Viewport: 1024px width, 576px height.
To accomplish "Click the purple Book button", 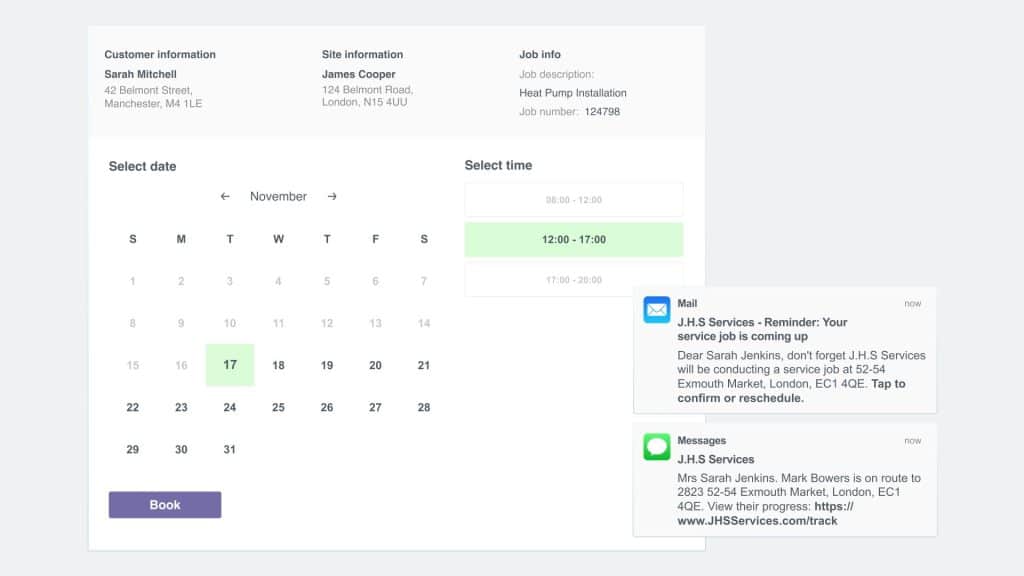I will 165,505.
